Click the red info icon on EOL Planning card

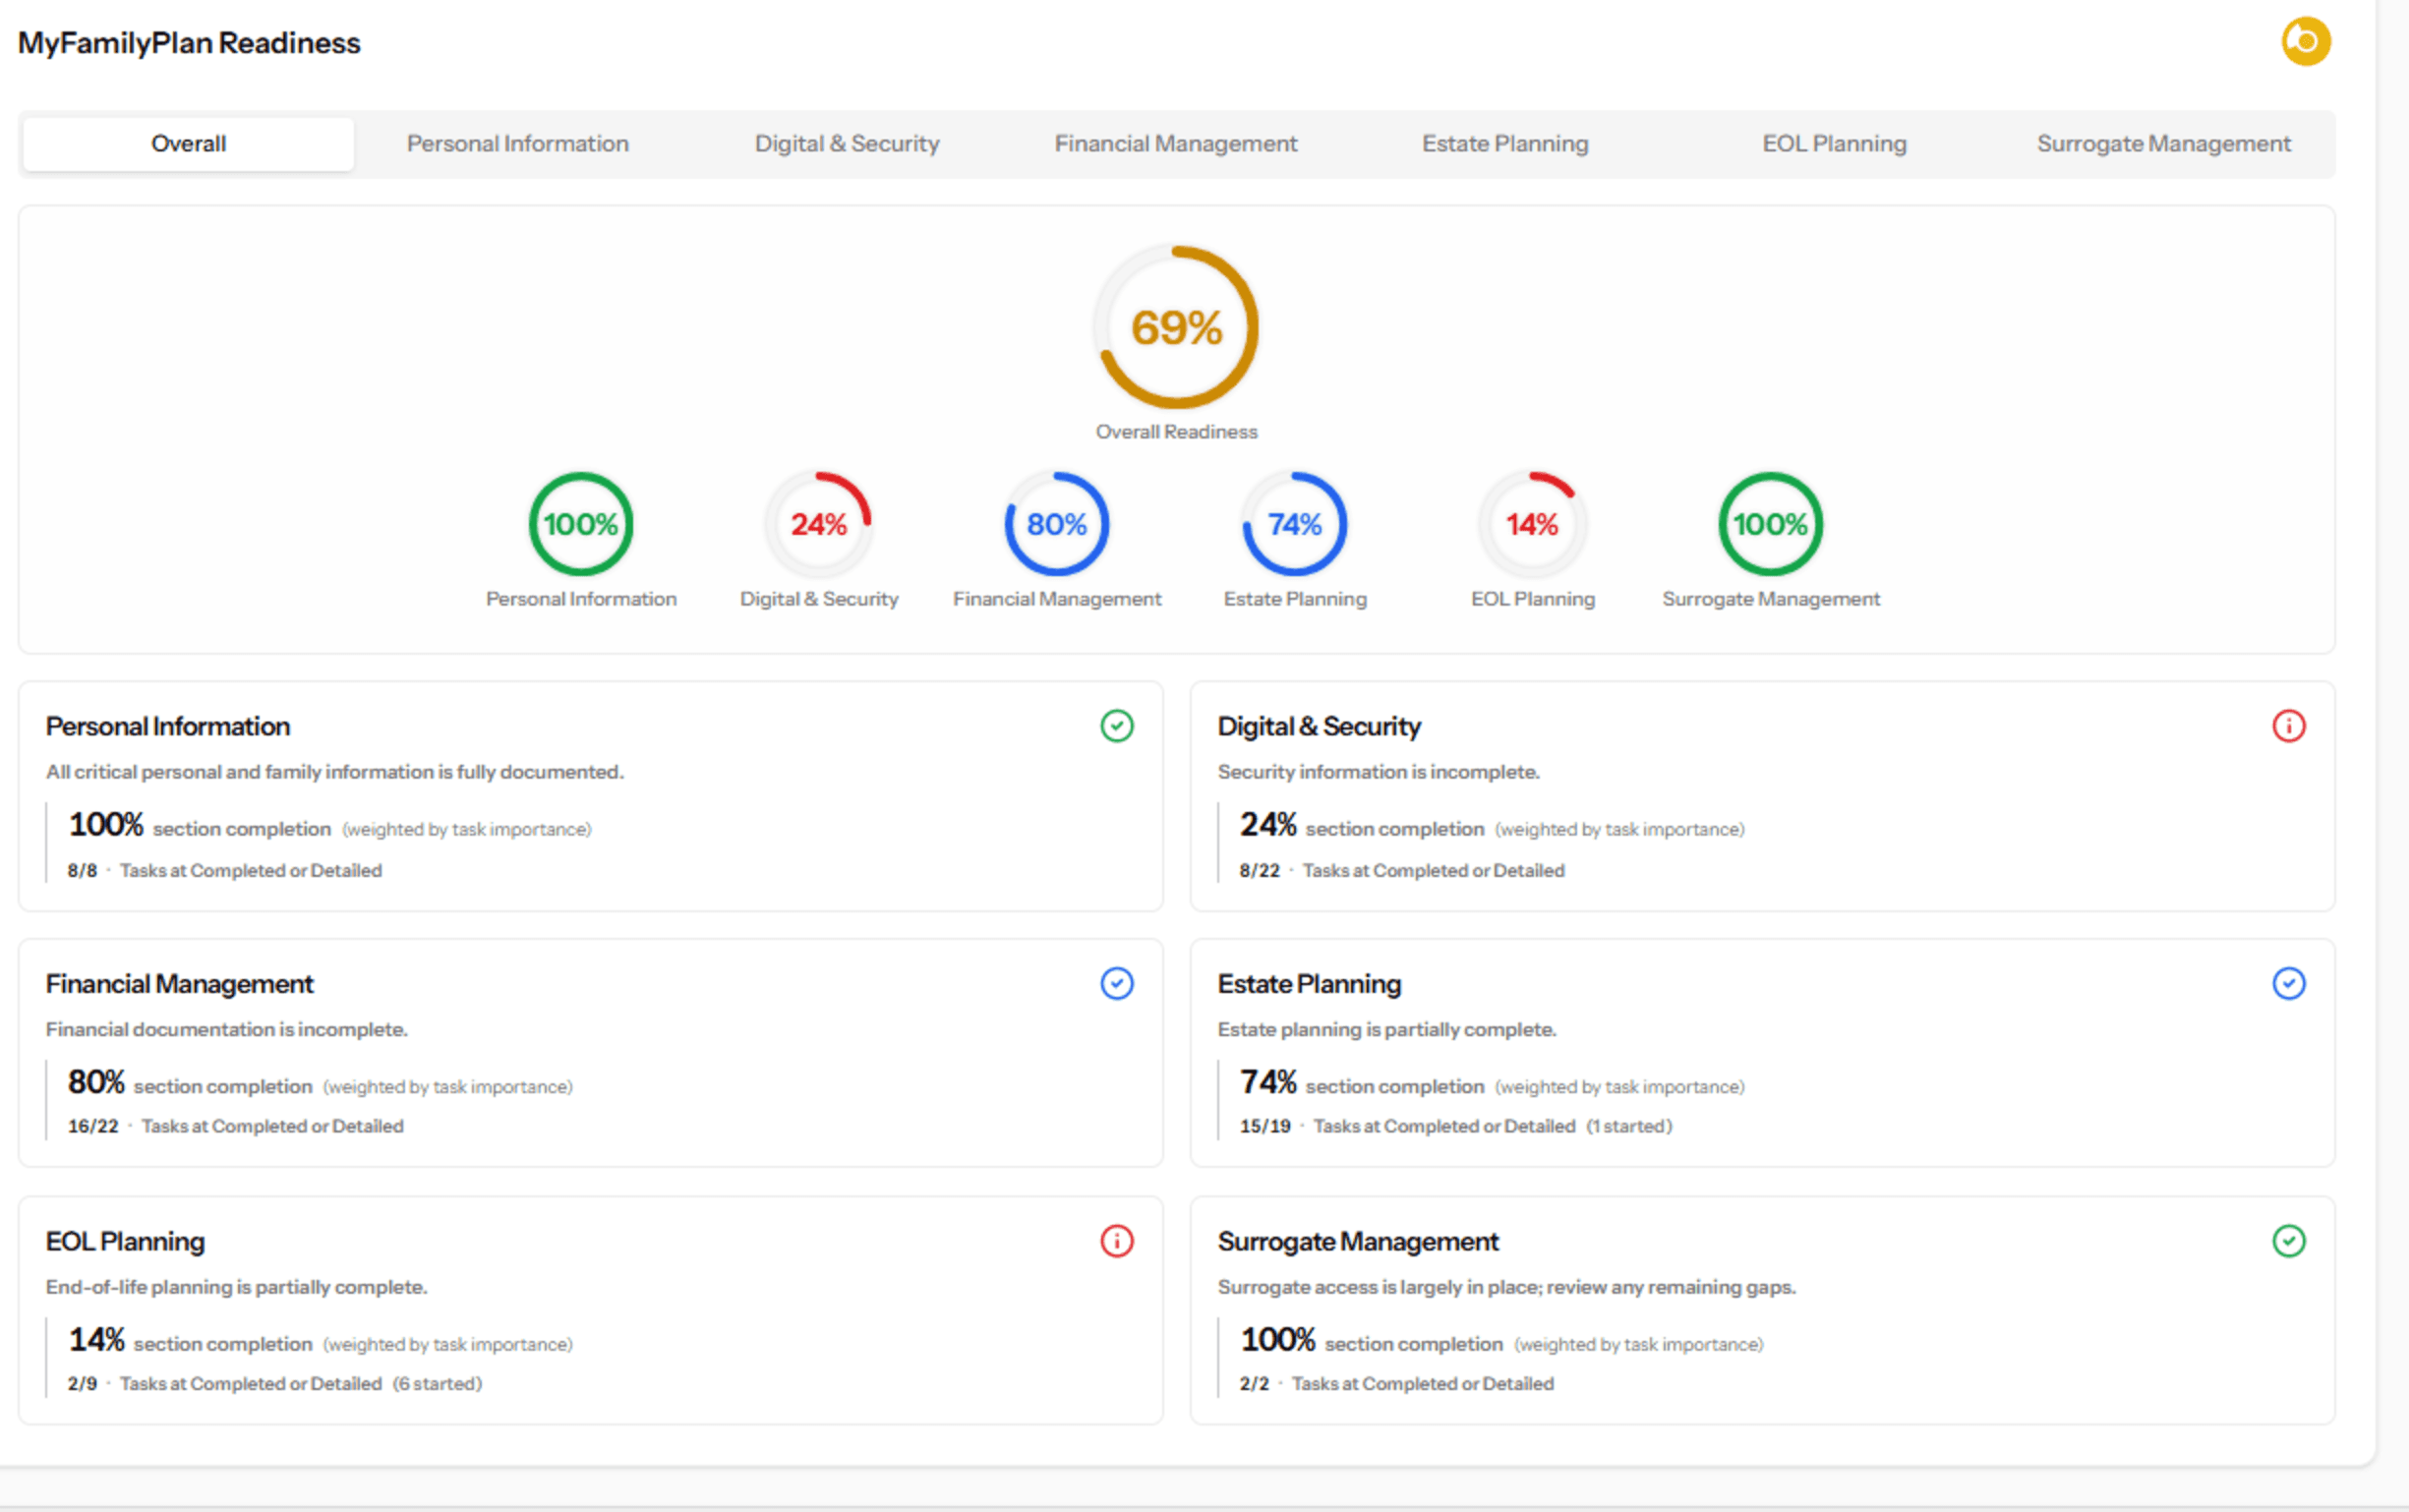[1116, 1241]
